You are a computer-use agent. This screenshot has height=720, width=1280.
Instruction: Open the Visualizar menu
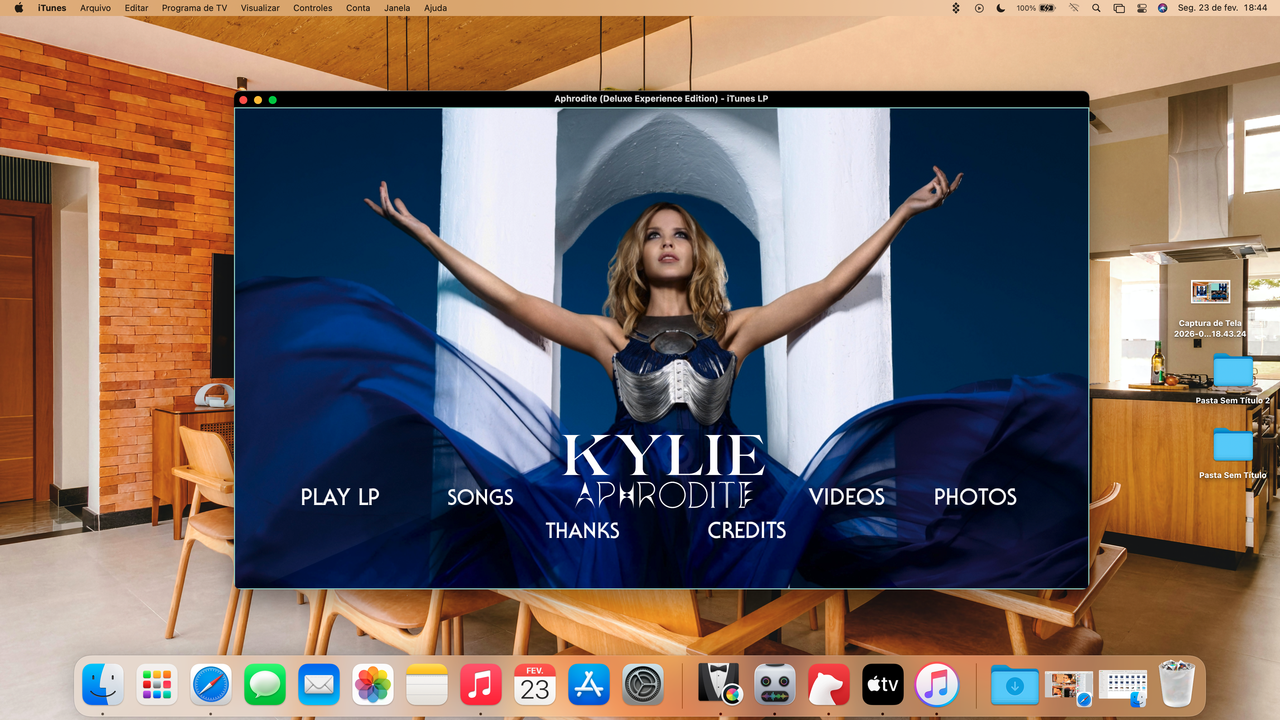pyautogui.click(x=260, y=8)
